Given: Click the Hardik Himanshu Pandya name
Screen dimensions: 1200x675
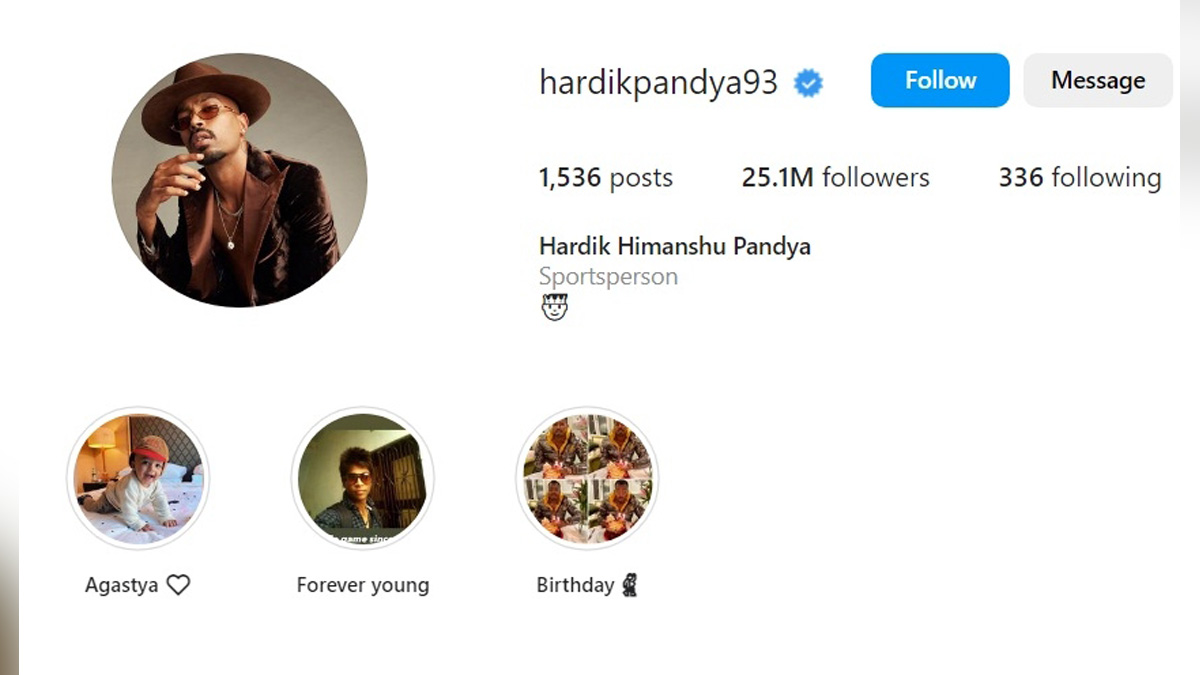Looking at the screenshot, I should tap(675, 246).
